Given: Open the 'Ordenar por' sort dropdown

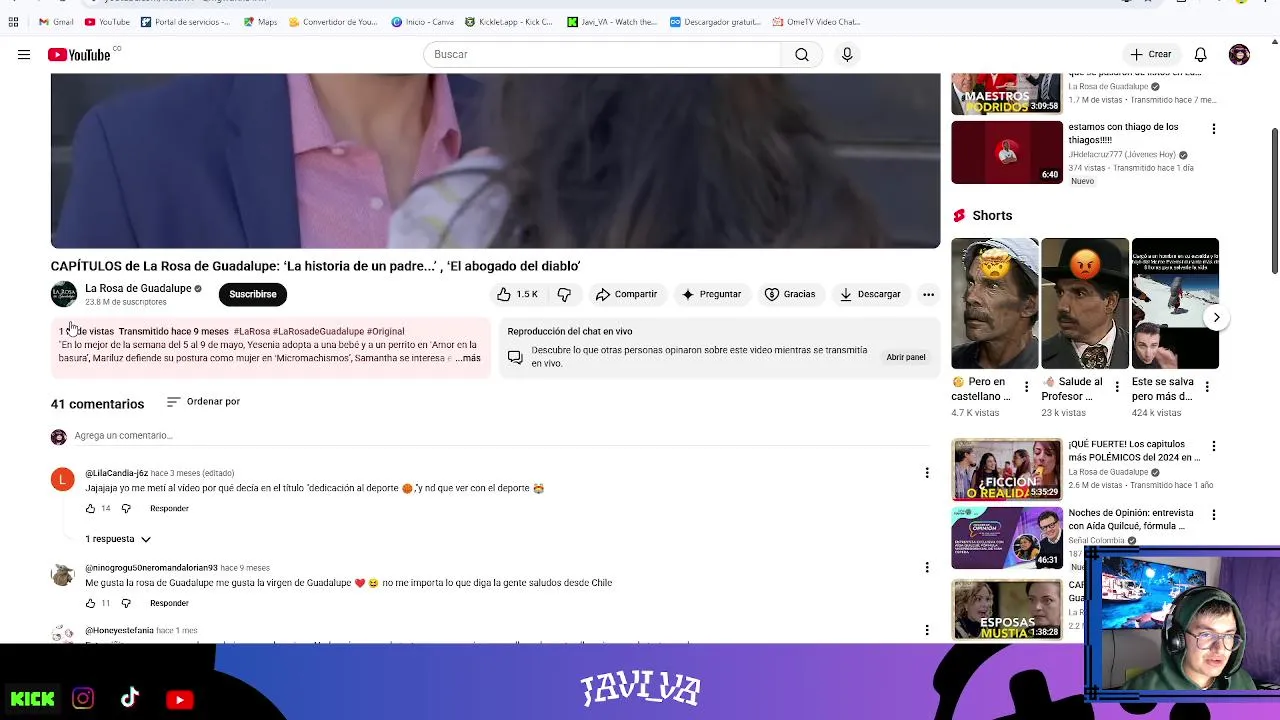Looking at the screenshot, I should [x=203, y=401].
